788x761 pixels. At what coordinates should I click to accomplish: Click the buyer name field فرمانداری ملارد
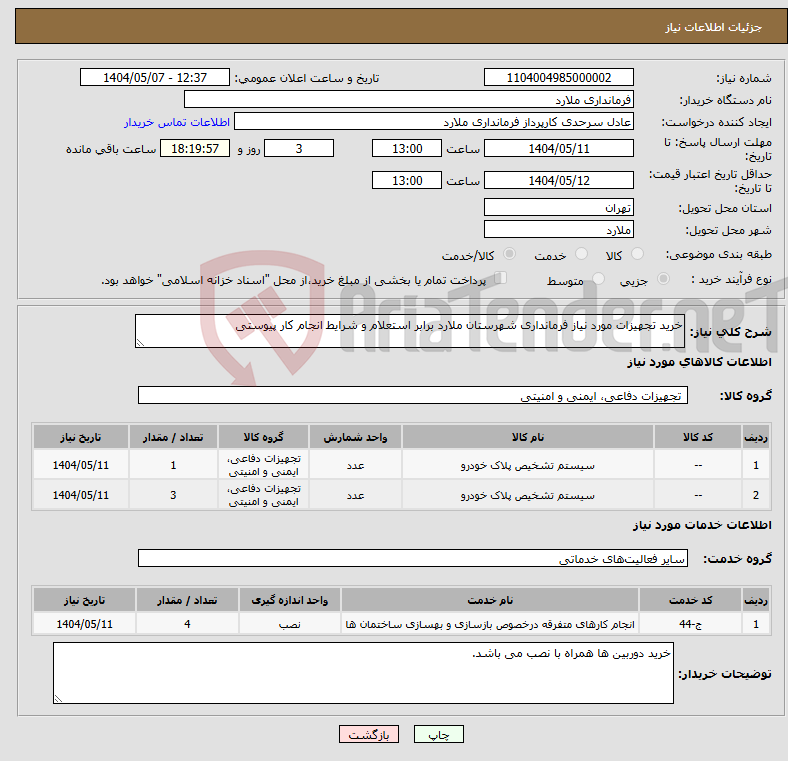409,100
